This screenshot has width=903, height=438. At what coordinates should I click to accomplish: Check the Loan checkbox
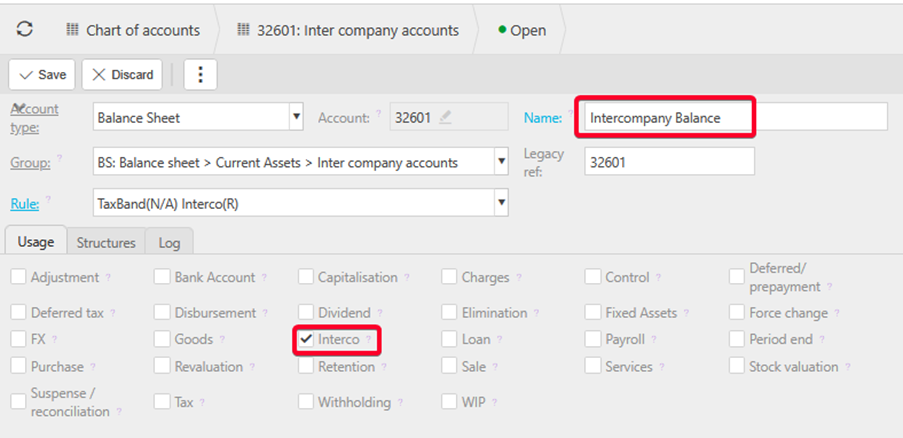coord(449,339)
